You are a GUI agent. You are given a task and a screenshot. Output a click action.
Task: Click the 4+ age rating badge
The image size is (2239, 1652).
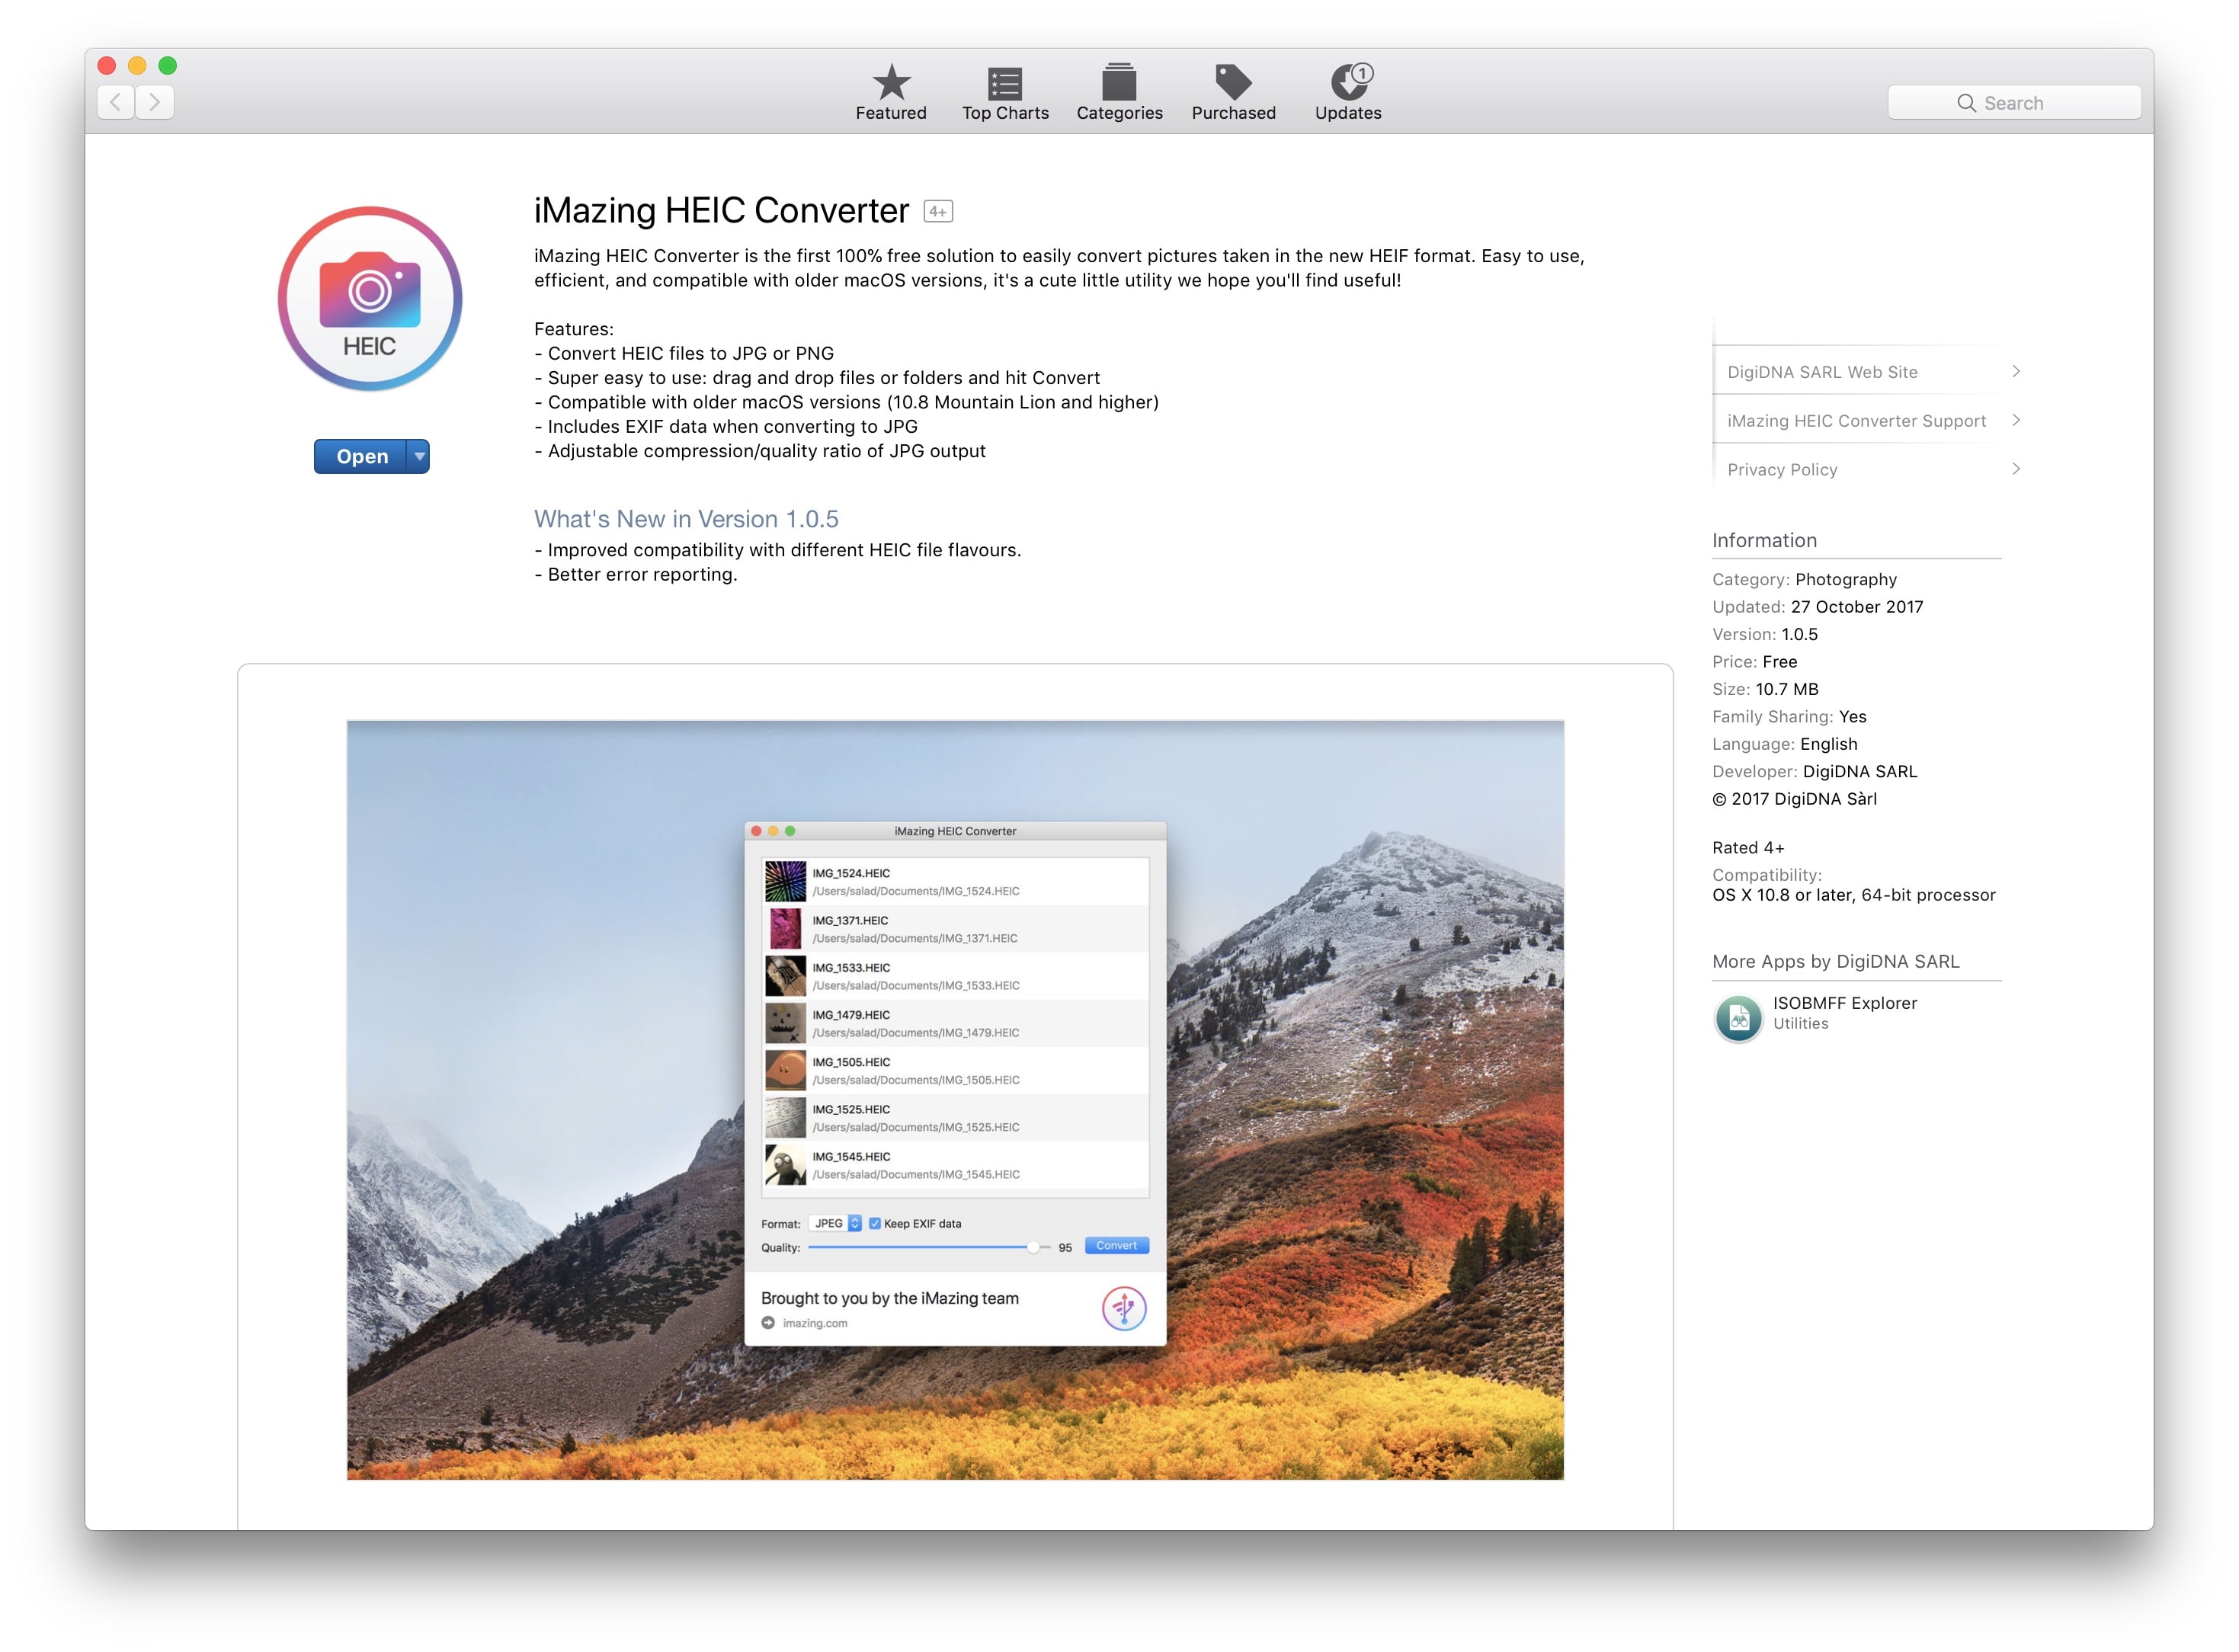point(937,212)
